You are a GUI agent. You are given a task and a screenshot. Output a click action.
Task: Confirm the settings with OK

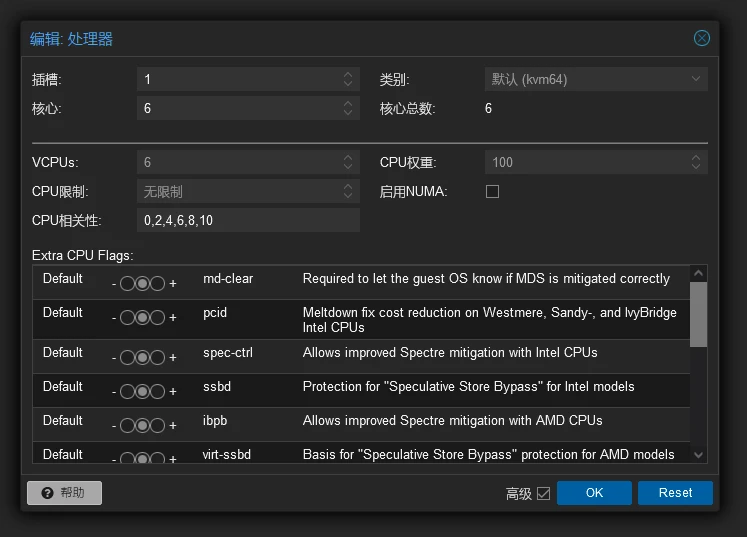point(594,493)
